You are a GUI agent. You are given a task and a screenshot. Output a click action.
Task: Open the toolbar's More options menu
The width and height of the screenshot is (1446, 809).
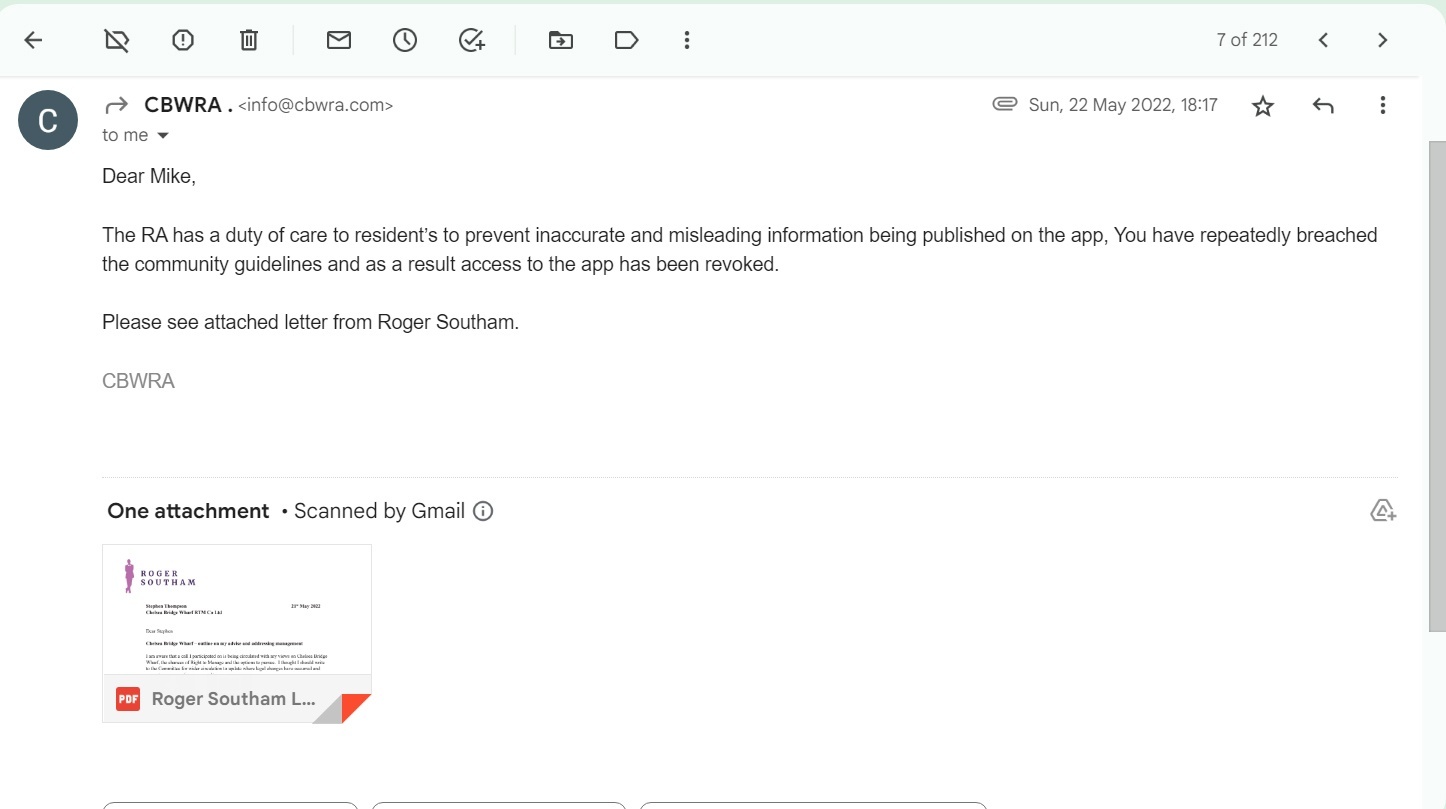[x=687, y=40]
